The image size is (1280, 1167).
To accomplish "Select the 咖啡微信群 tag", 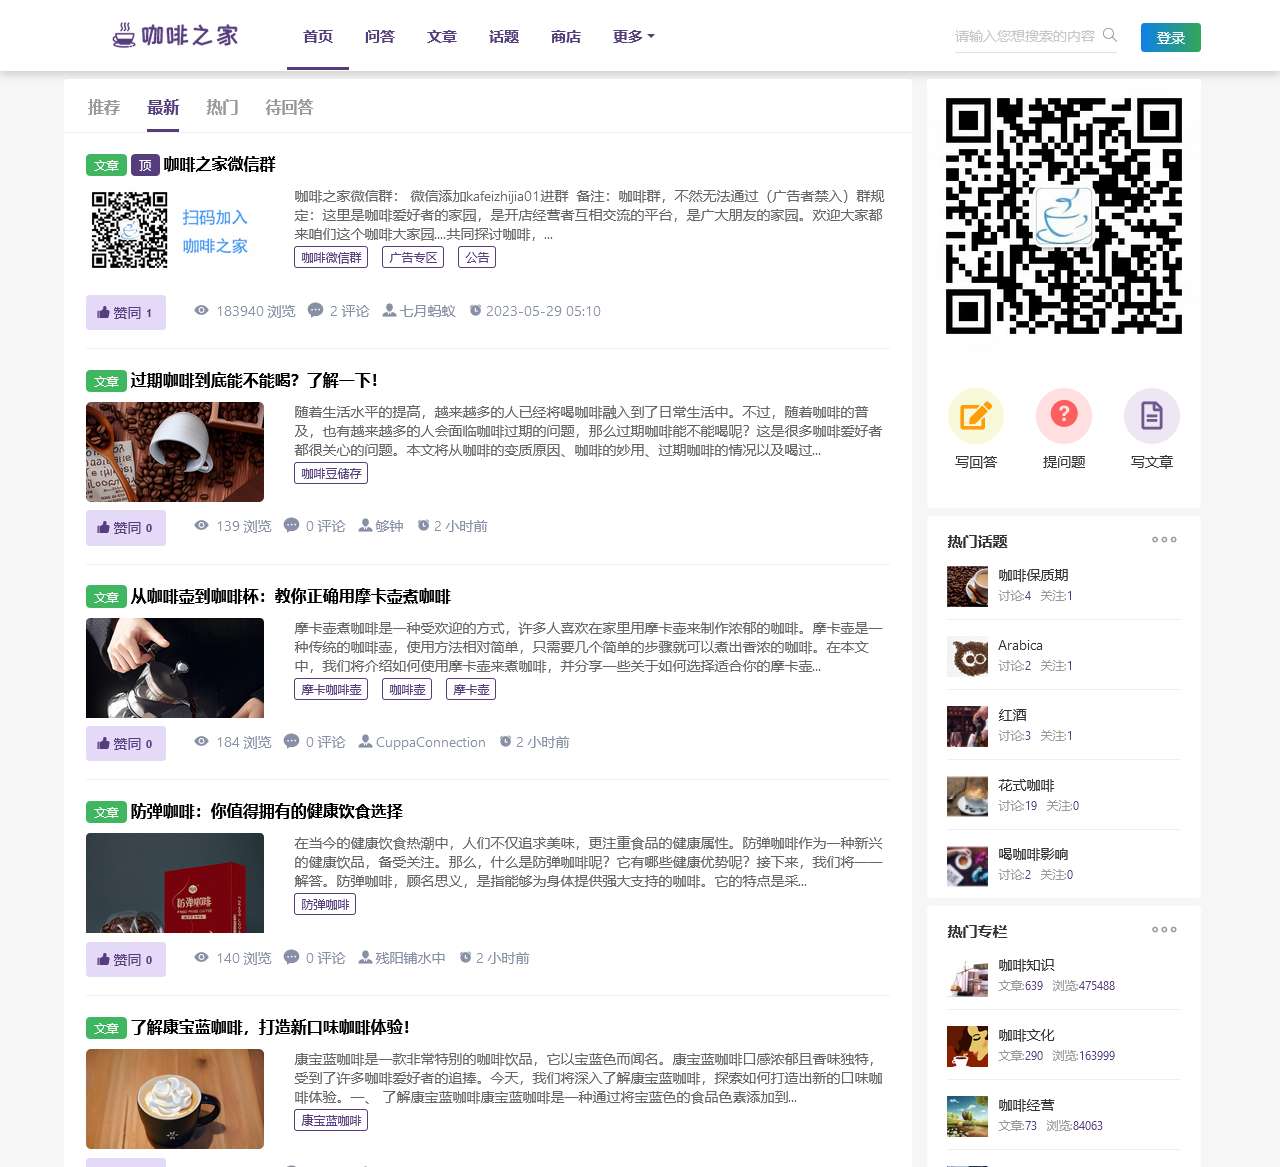I will (x=331, y=258).
